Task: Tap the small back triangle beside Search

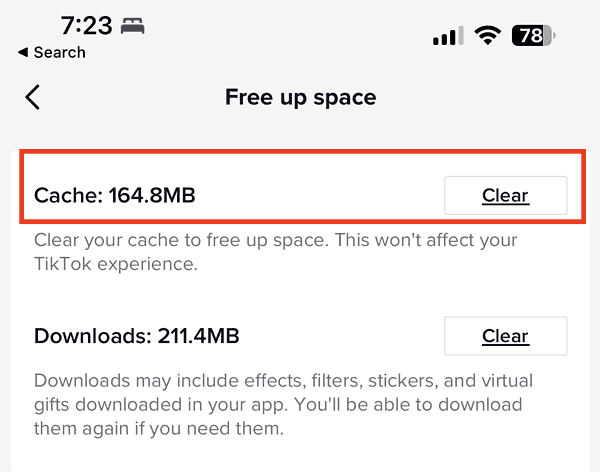Action: (23, 52)
